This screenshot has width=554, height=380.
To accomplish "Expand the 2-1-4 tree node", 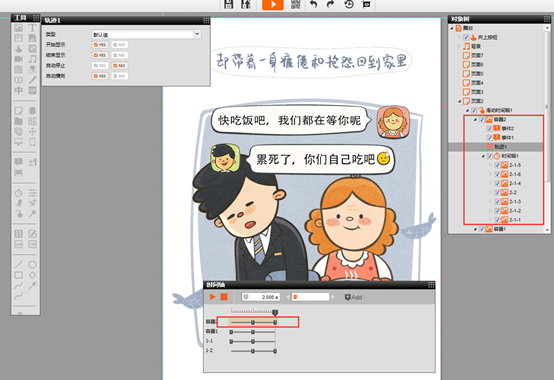I will [490, 183].
